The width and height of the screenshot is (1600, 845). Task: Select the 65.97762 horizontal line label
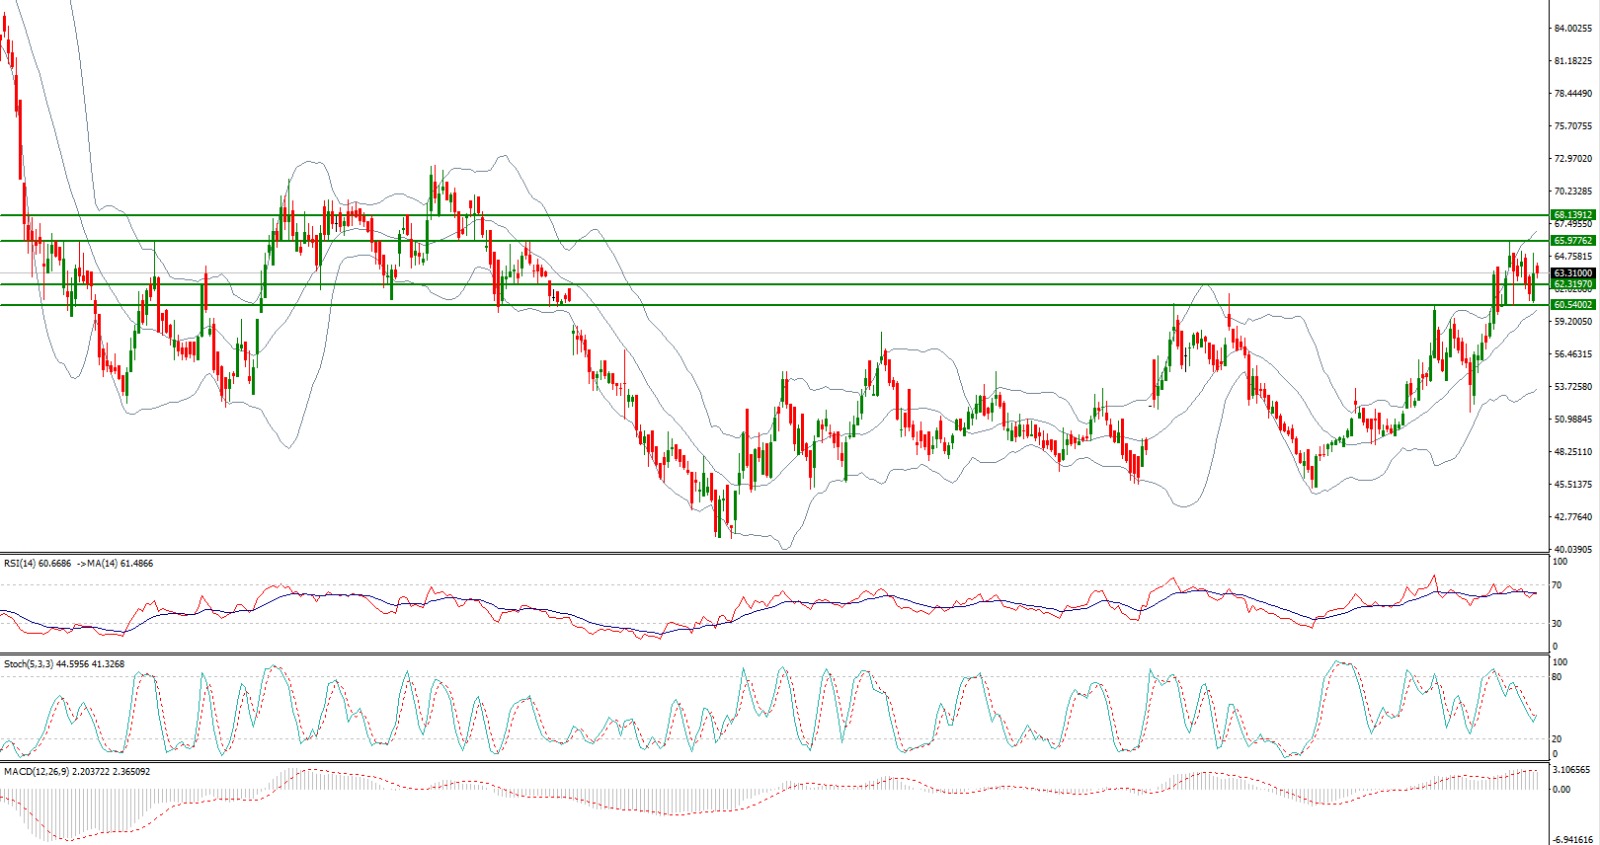1572,241
